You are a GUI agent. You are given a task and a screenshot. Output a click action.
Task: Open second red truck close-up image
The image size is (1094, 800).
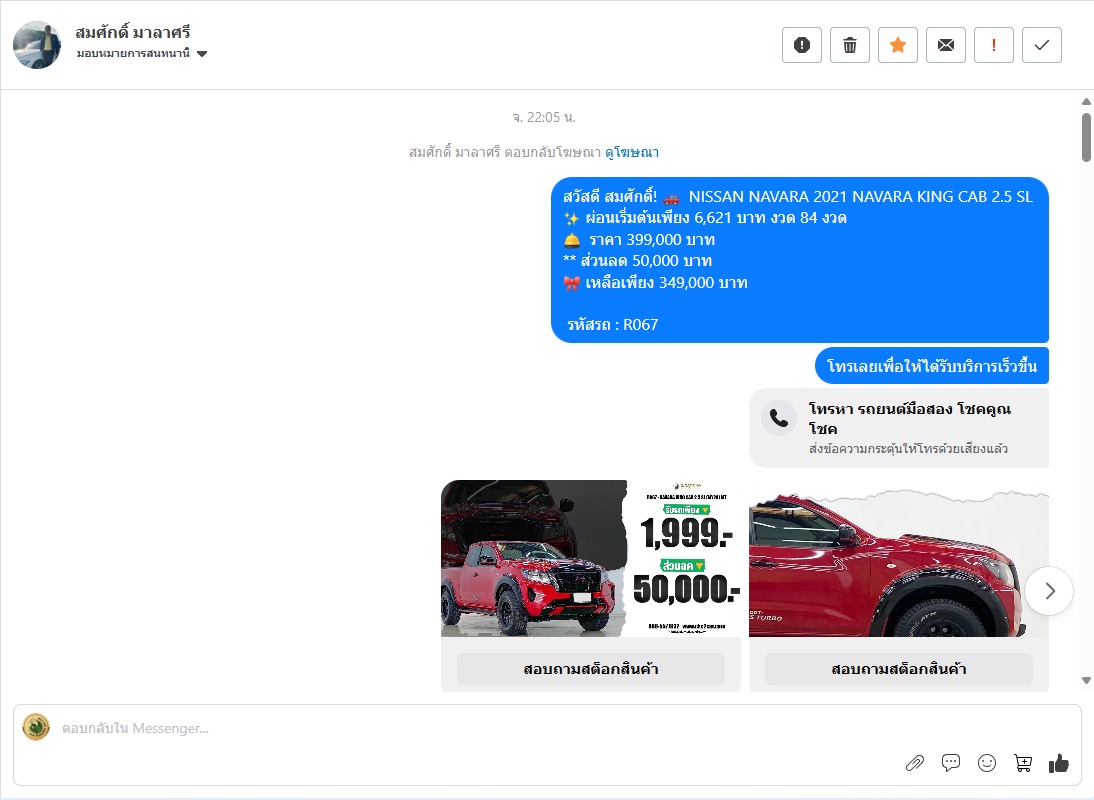pos(899,558)
